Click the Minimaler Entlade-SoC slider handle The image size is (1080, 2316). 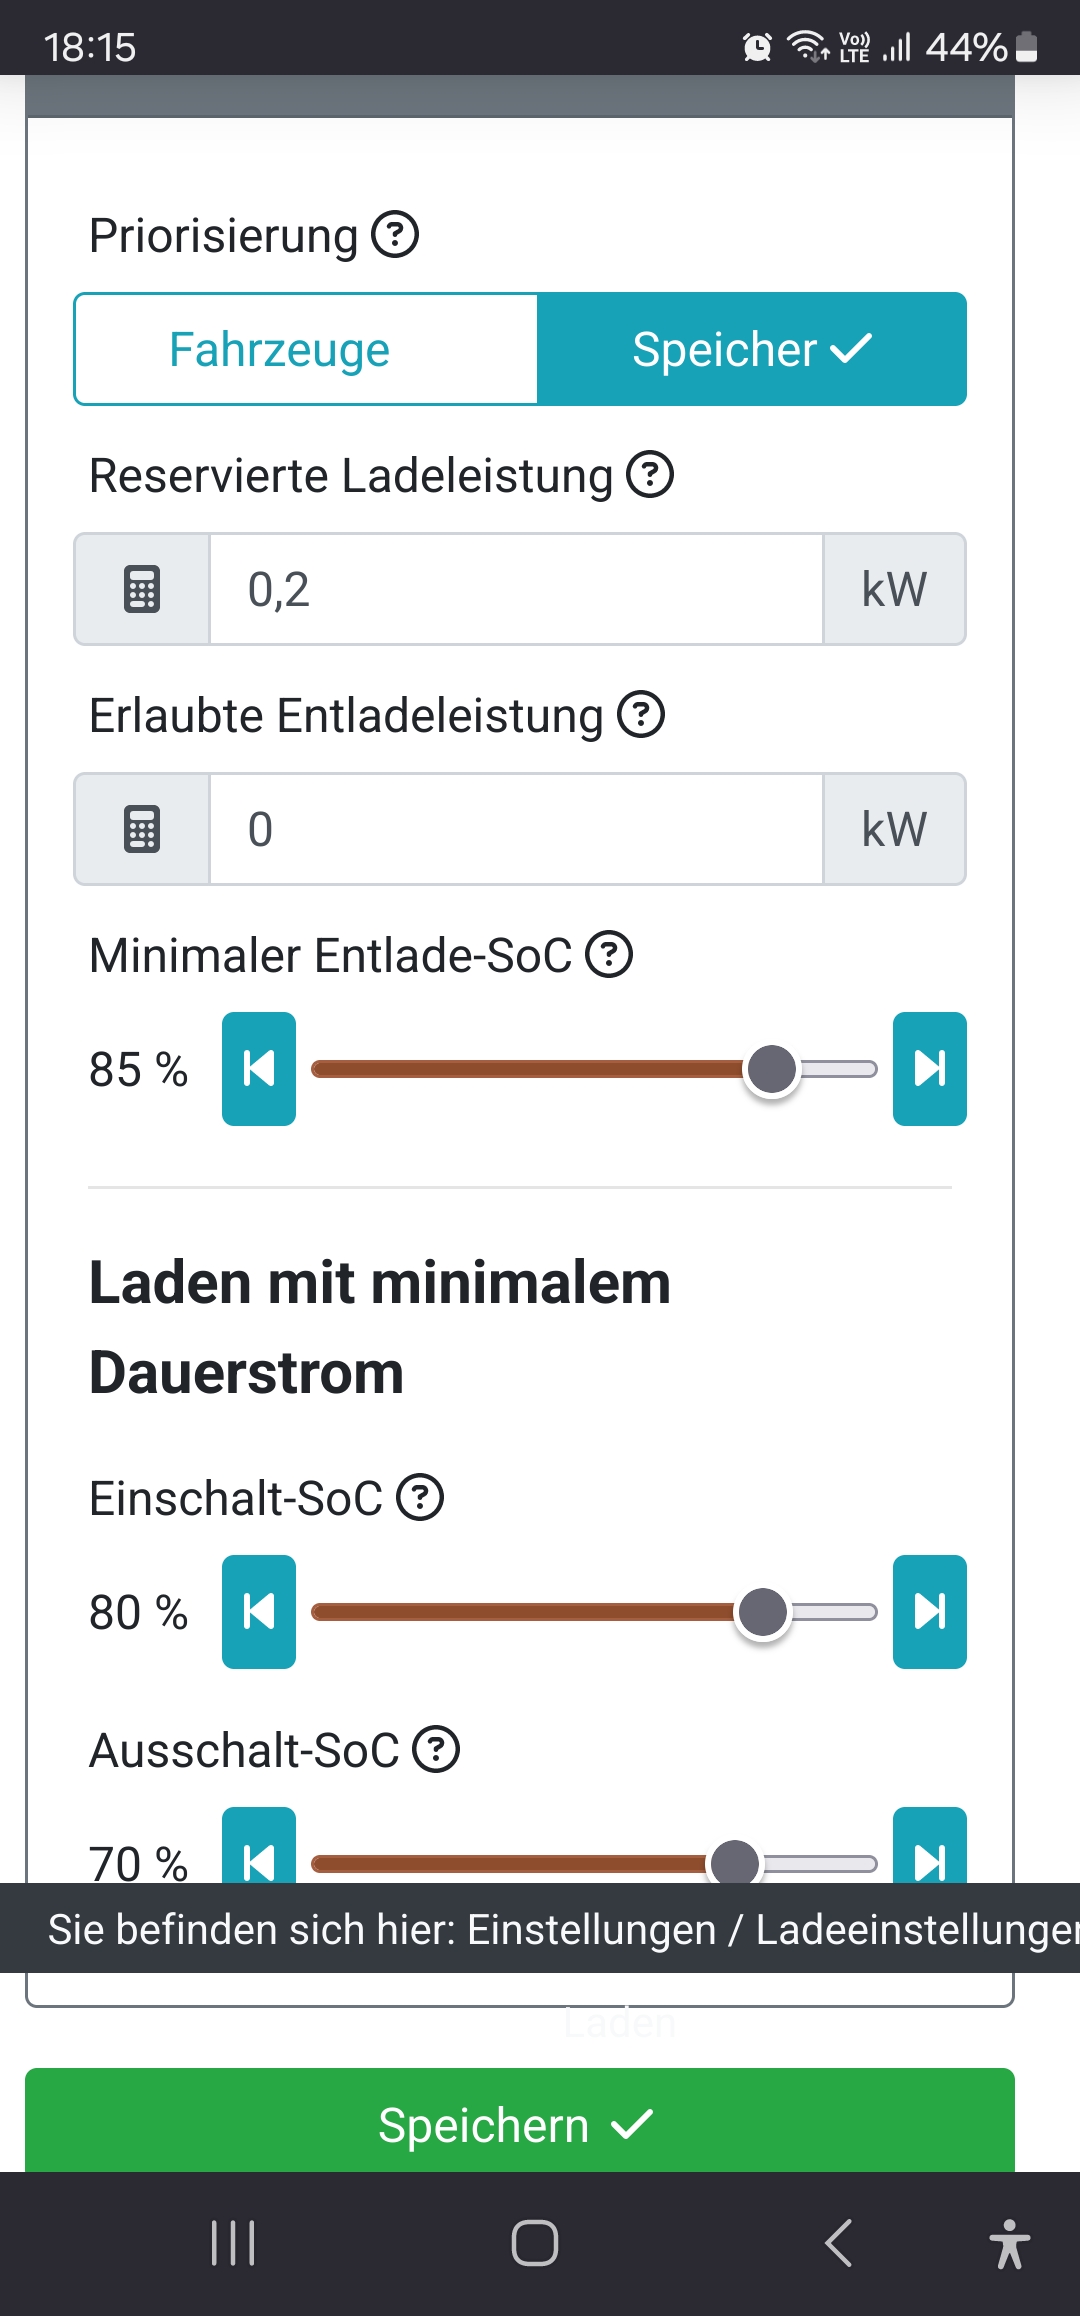pos(772,1069)
